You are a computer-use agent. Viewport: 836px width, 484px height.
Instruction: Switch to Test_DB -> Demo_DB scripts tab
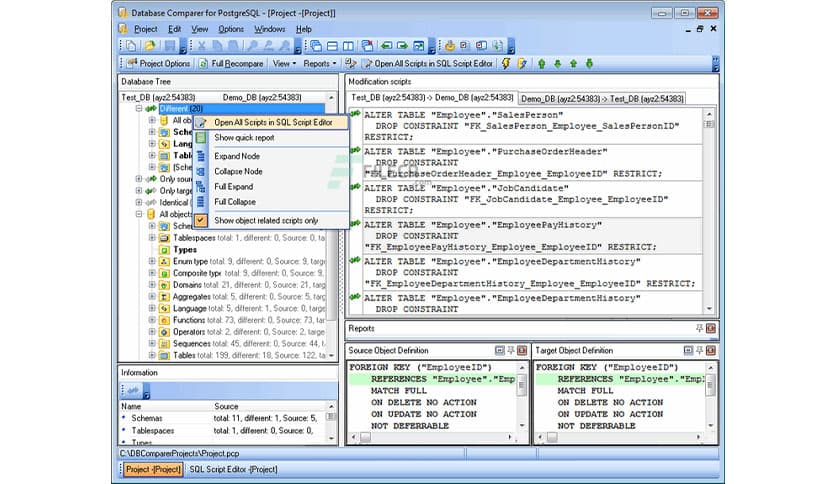(x=432, y=98)
